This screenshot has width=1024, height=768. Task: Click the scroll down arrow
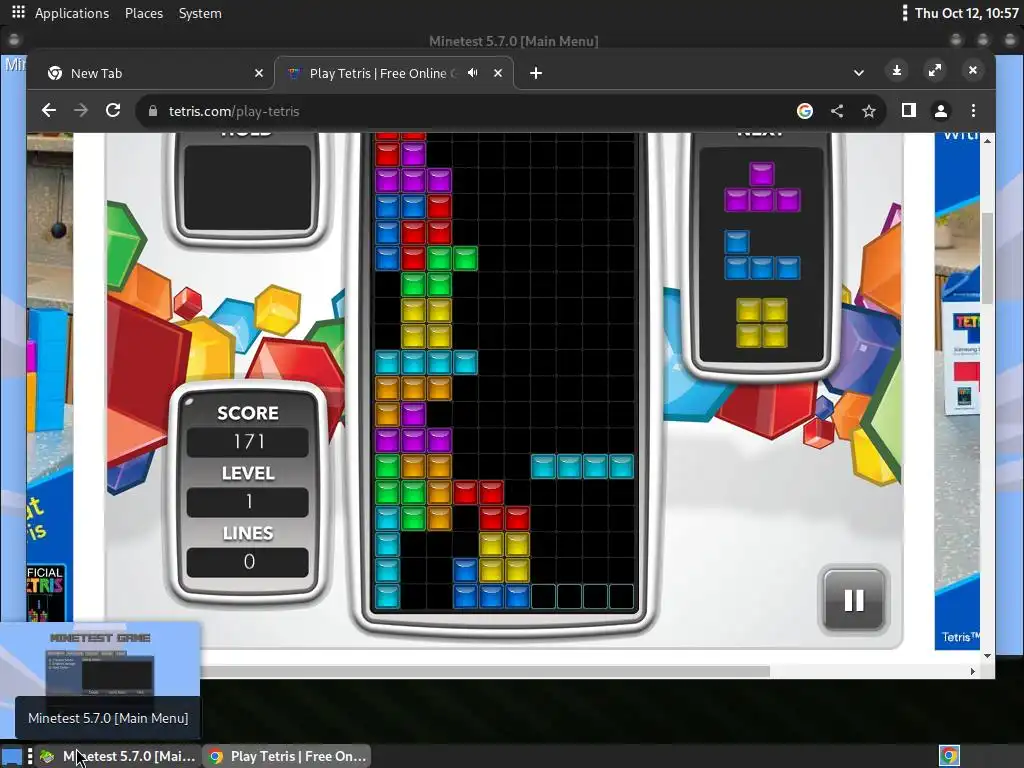tap(987, 656)
